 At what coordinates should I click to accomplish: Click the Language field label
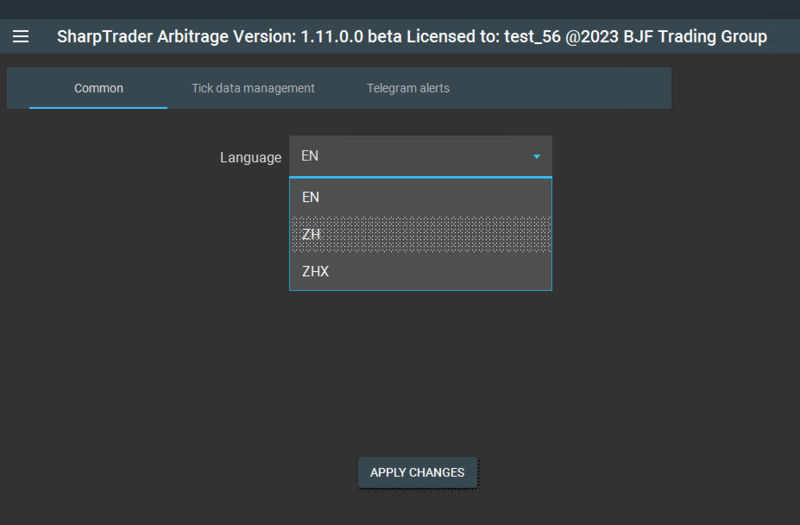point(250,158)
